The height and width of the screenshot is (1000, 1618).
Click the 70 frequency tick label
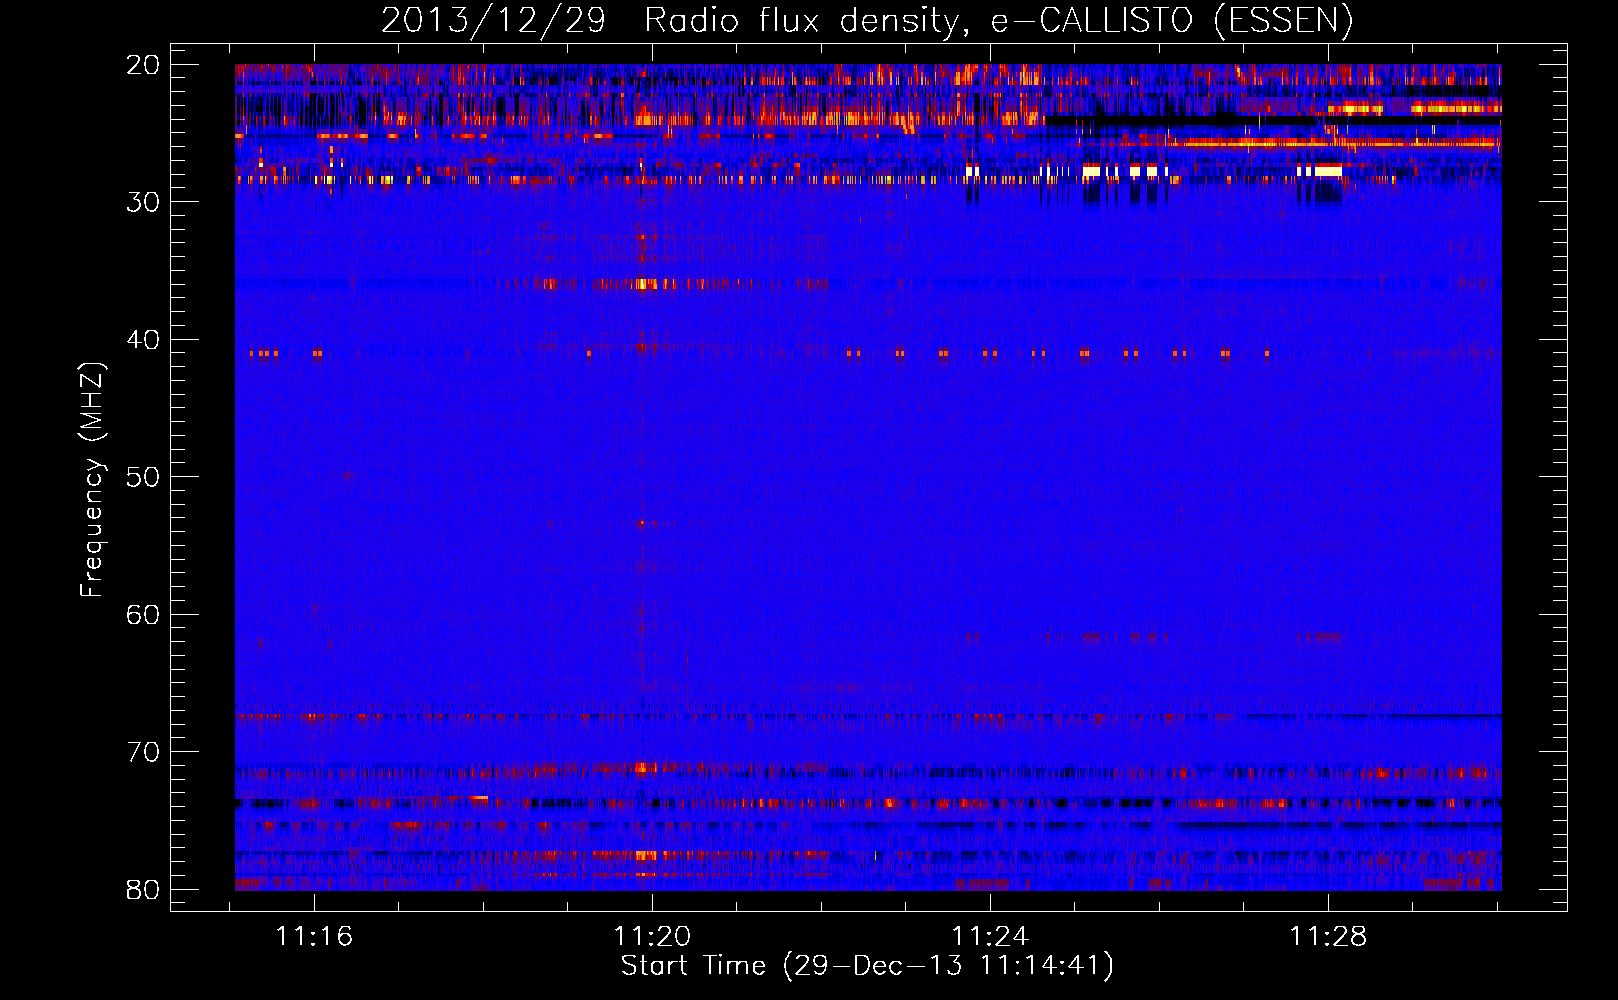coord(143,752)
